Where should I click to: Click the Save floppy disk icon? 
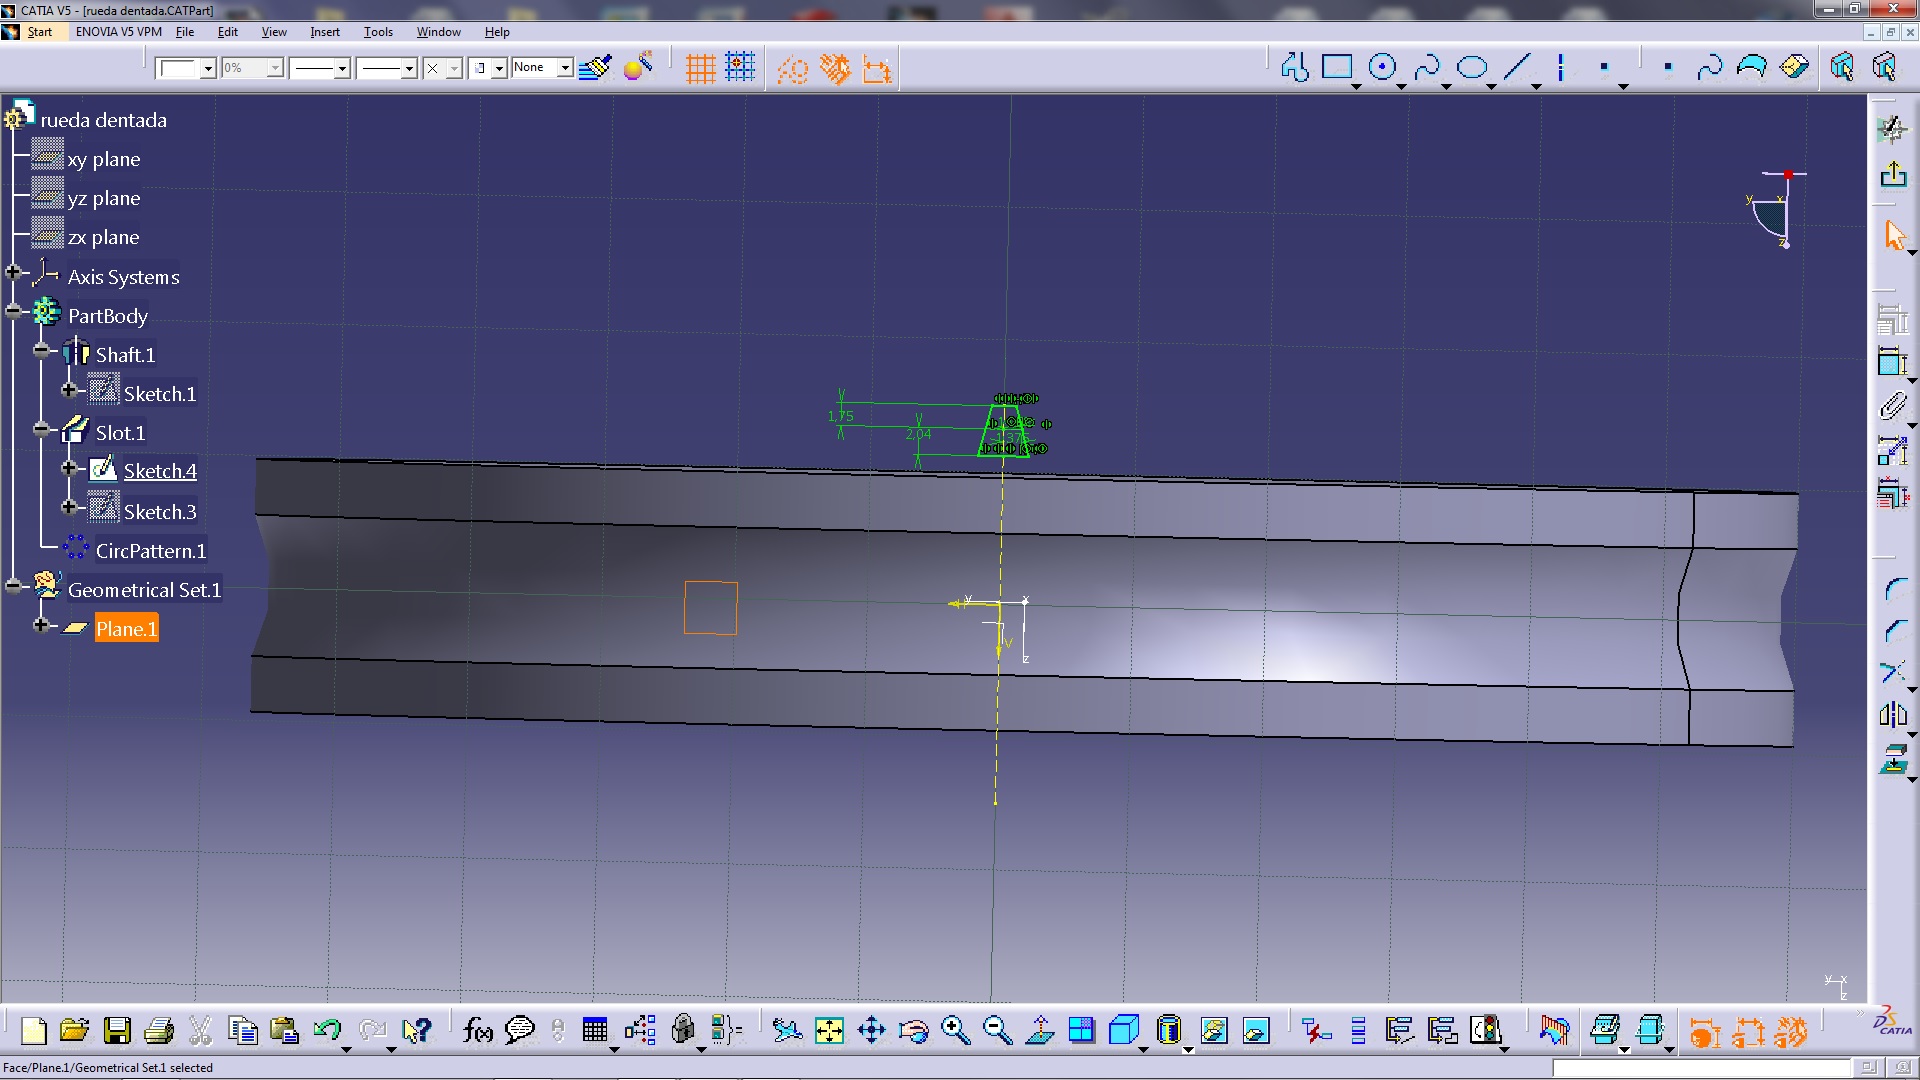click(x=117, y=1030)
